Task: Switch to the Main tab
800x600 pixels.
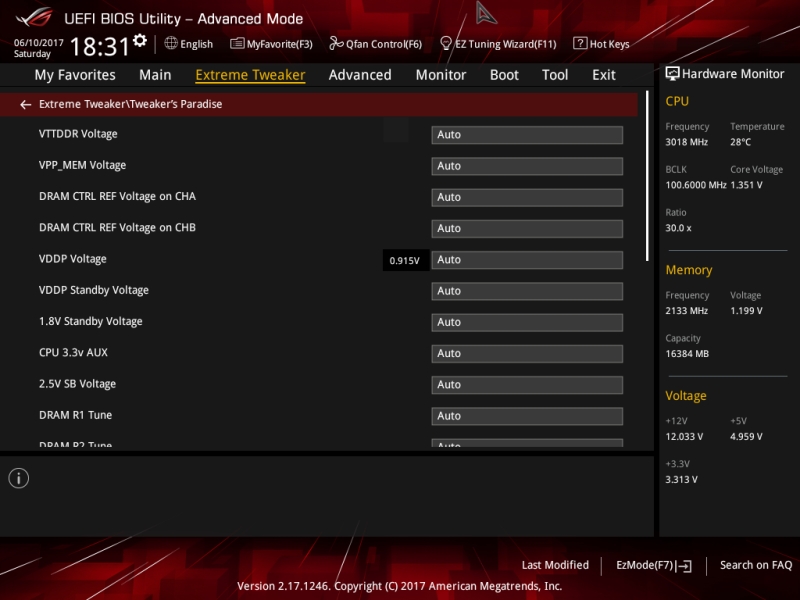Action: (x=155, y=75)
